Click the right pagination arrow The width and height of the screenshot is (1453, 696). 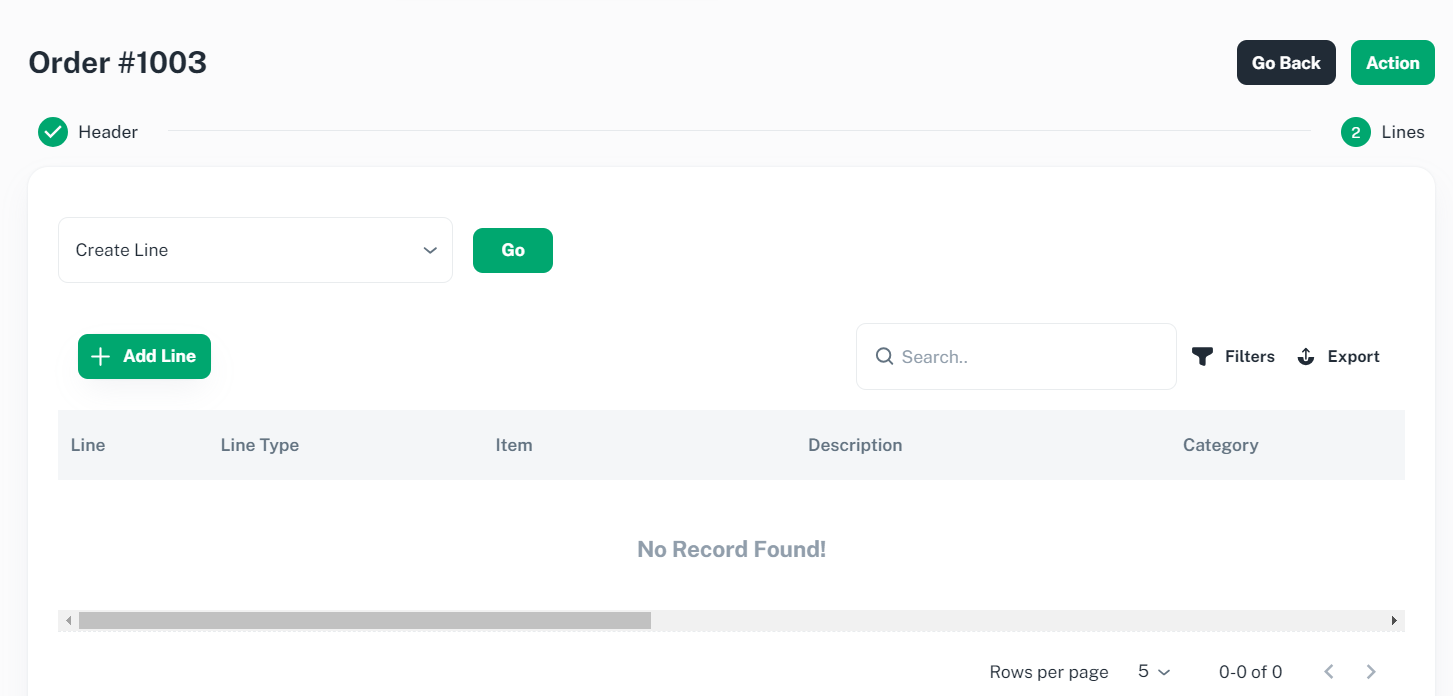(1371, 671)
